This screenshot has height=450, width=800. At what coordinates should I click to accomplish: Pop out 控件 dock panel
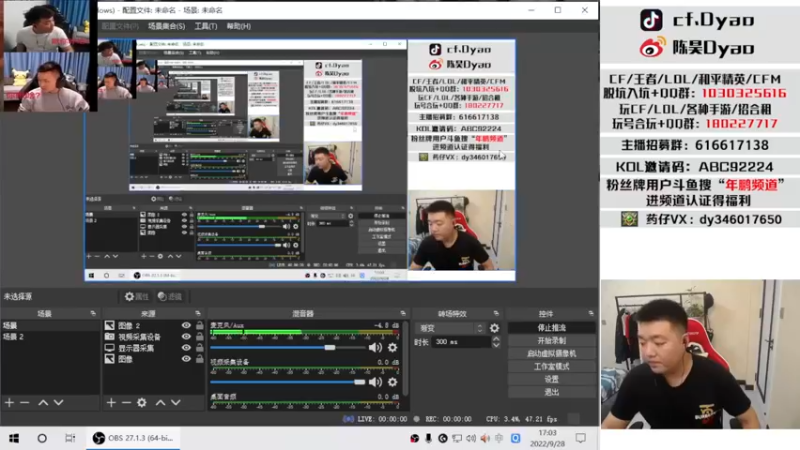(x=591, y=313)
